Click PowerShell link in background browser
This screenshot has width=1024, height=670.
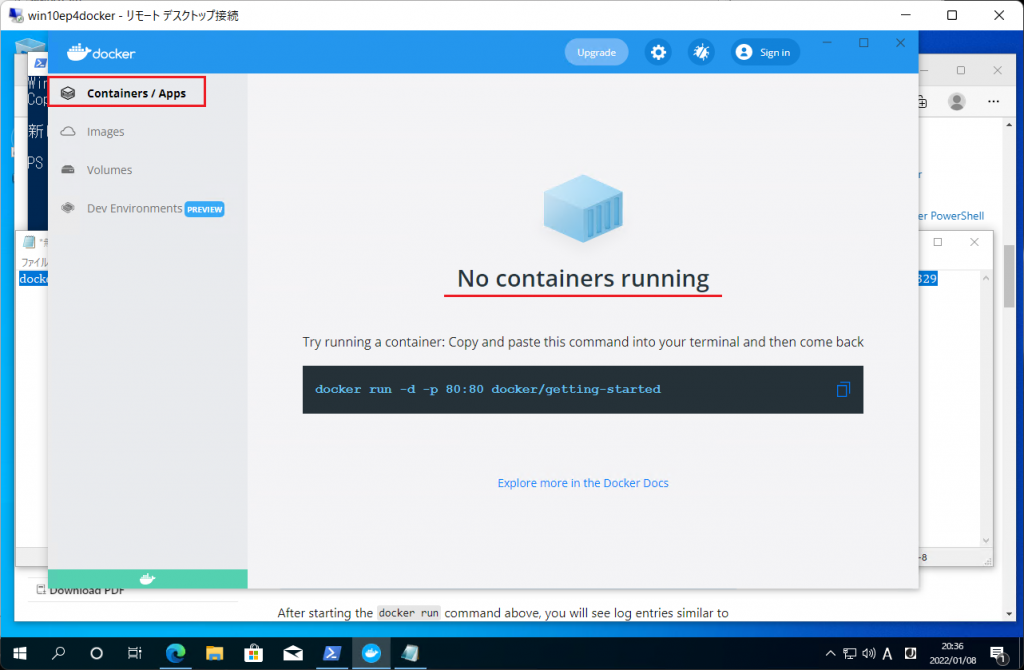pos(951,215)
